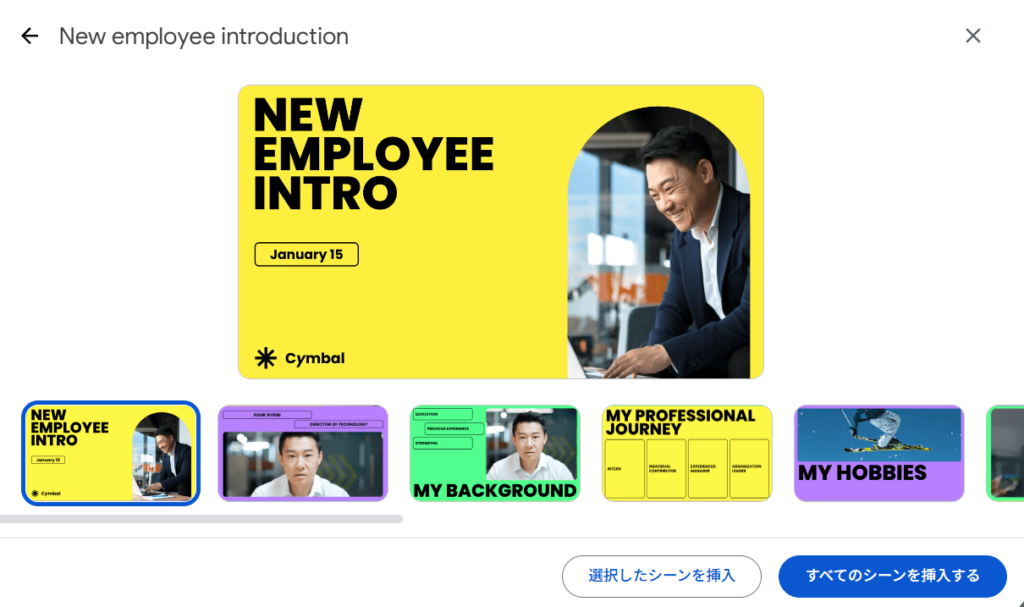Click the empty scrollbar track right of the thumb
The image size is (1024, 607).
(712, 519)
